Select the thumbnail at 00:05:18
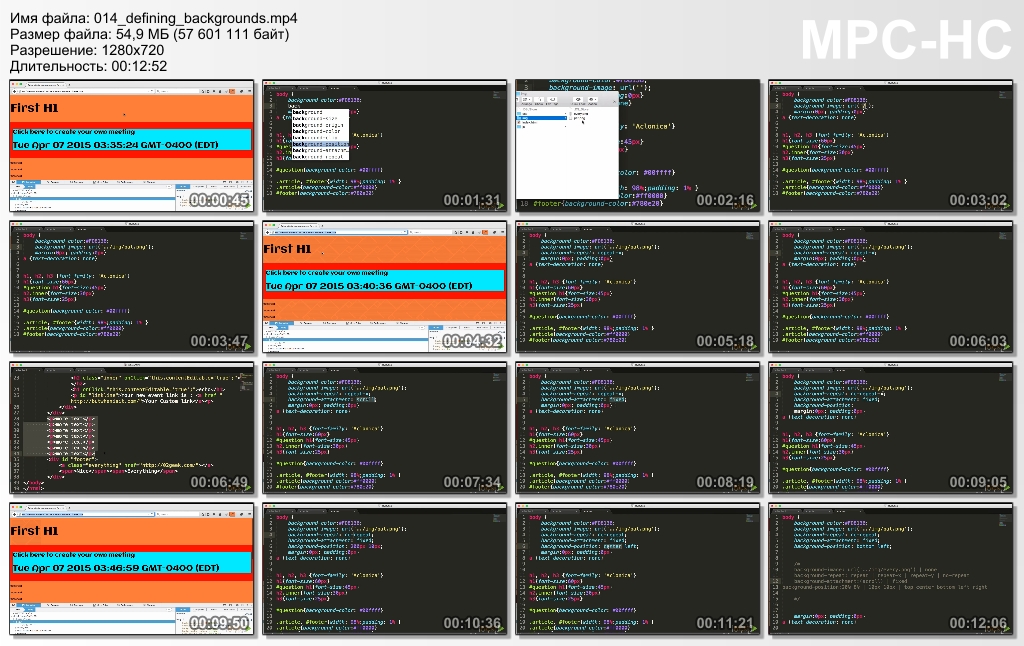This screenshot has width=1024, height=646. (x=638, y=287)
